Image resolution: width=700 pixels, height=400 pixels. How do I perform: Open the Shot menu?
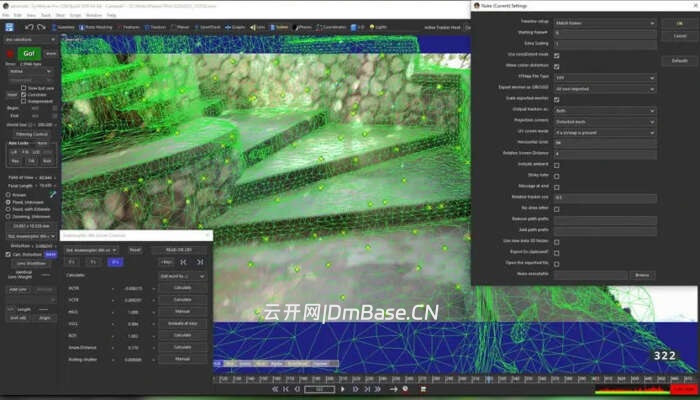[x=60, y=15]
